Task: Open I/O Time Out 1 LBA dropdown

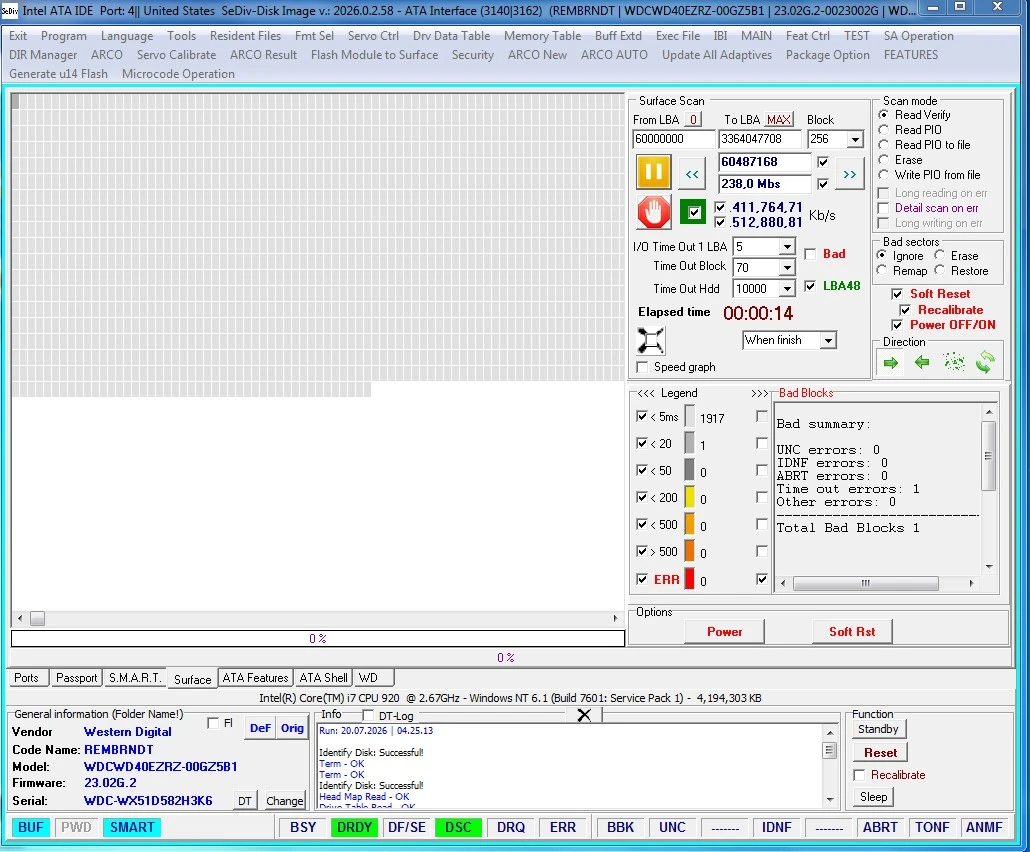Action: point(787,247)
